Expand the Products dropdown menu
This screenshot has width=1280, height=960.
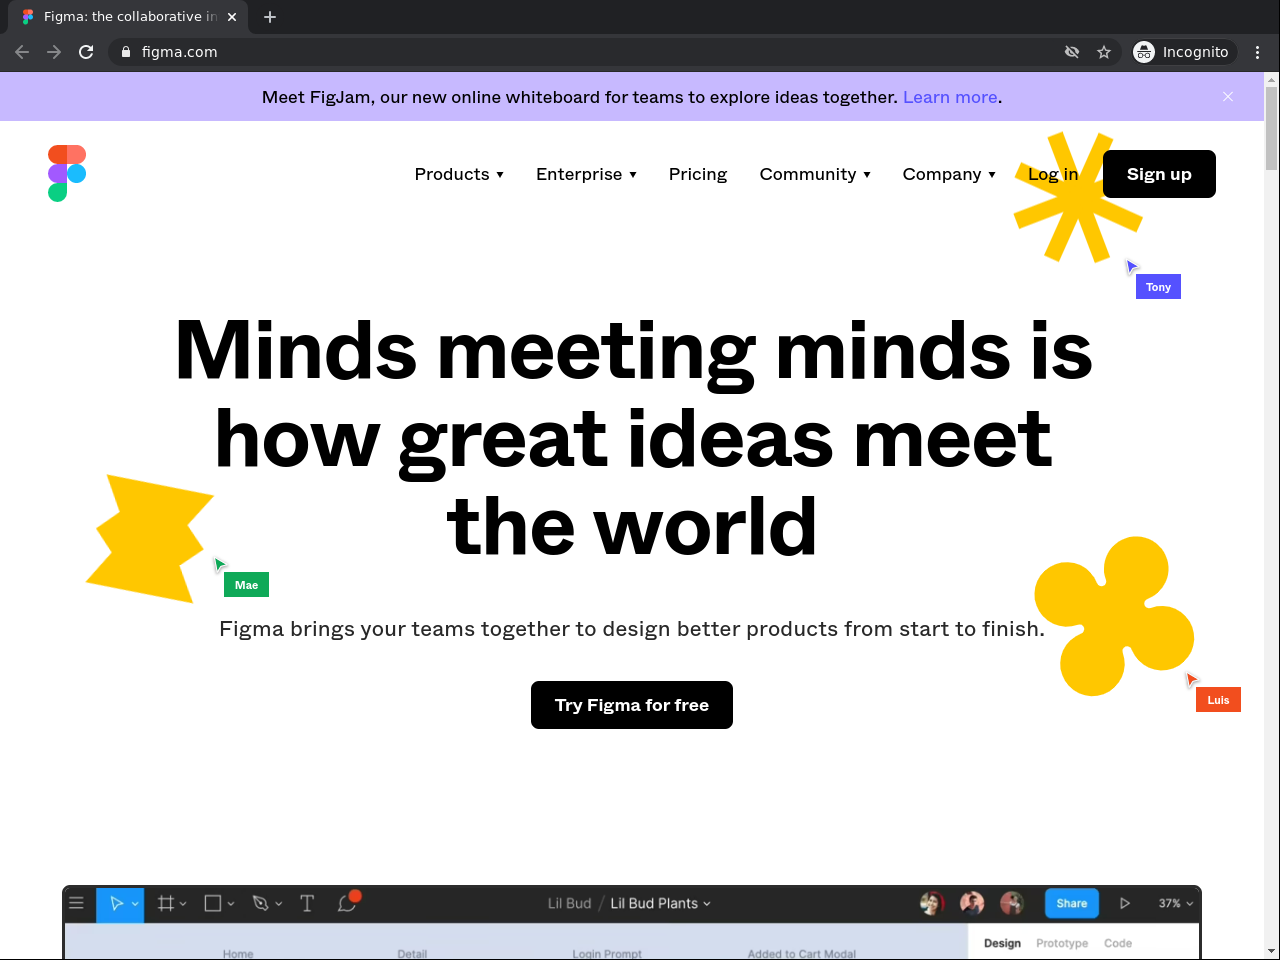click(459, 174)
